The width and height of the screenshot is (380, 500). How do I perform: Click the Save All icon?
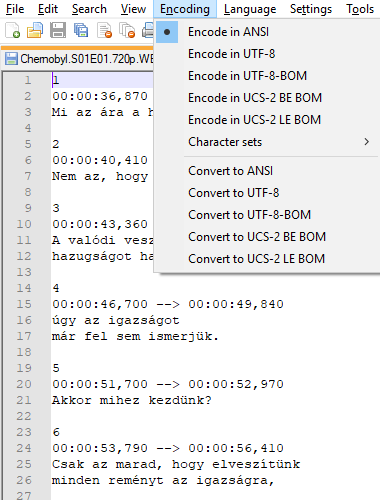click(x=81, y=30)
